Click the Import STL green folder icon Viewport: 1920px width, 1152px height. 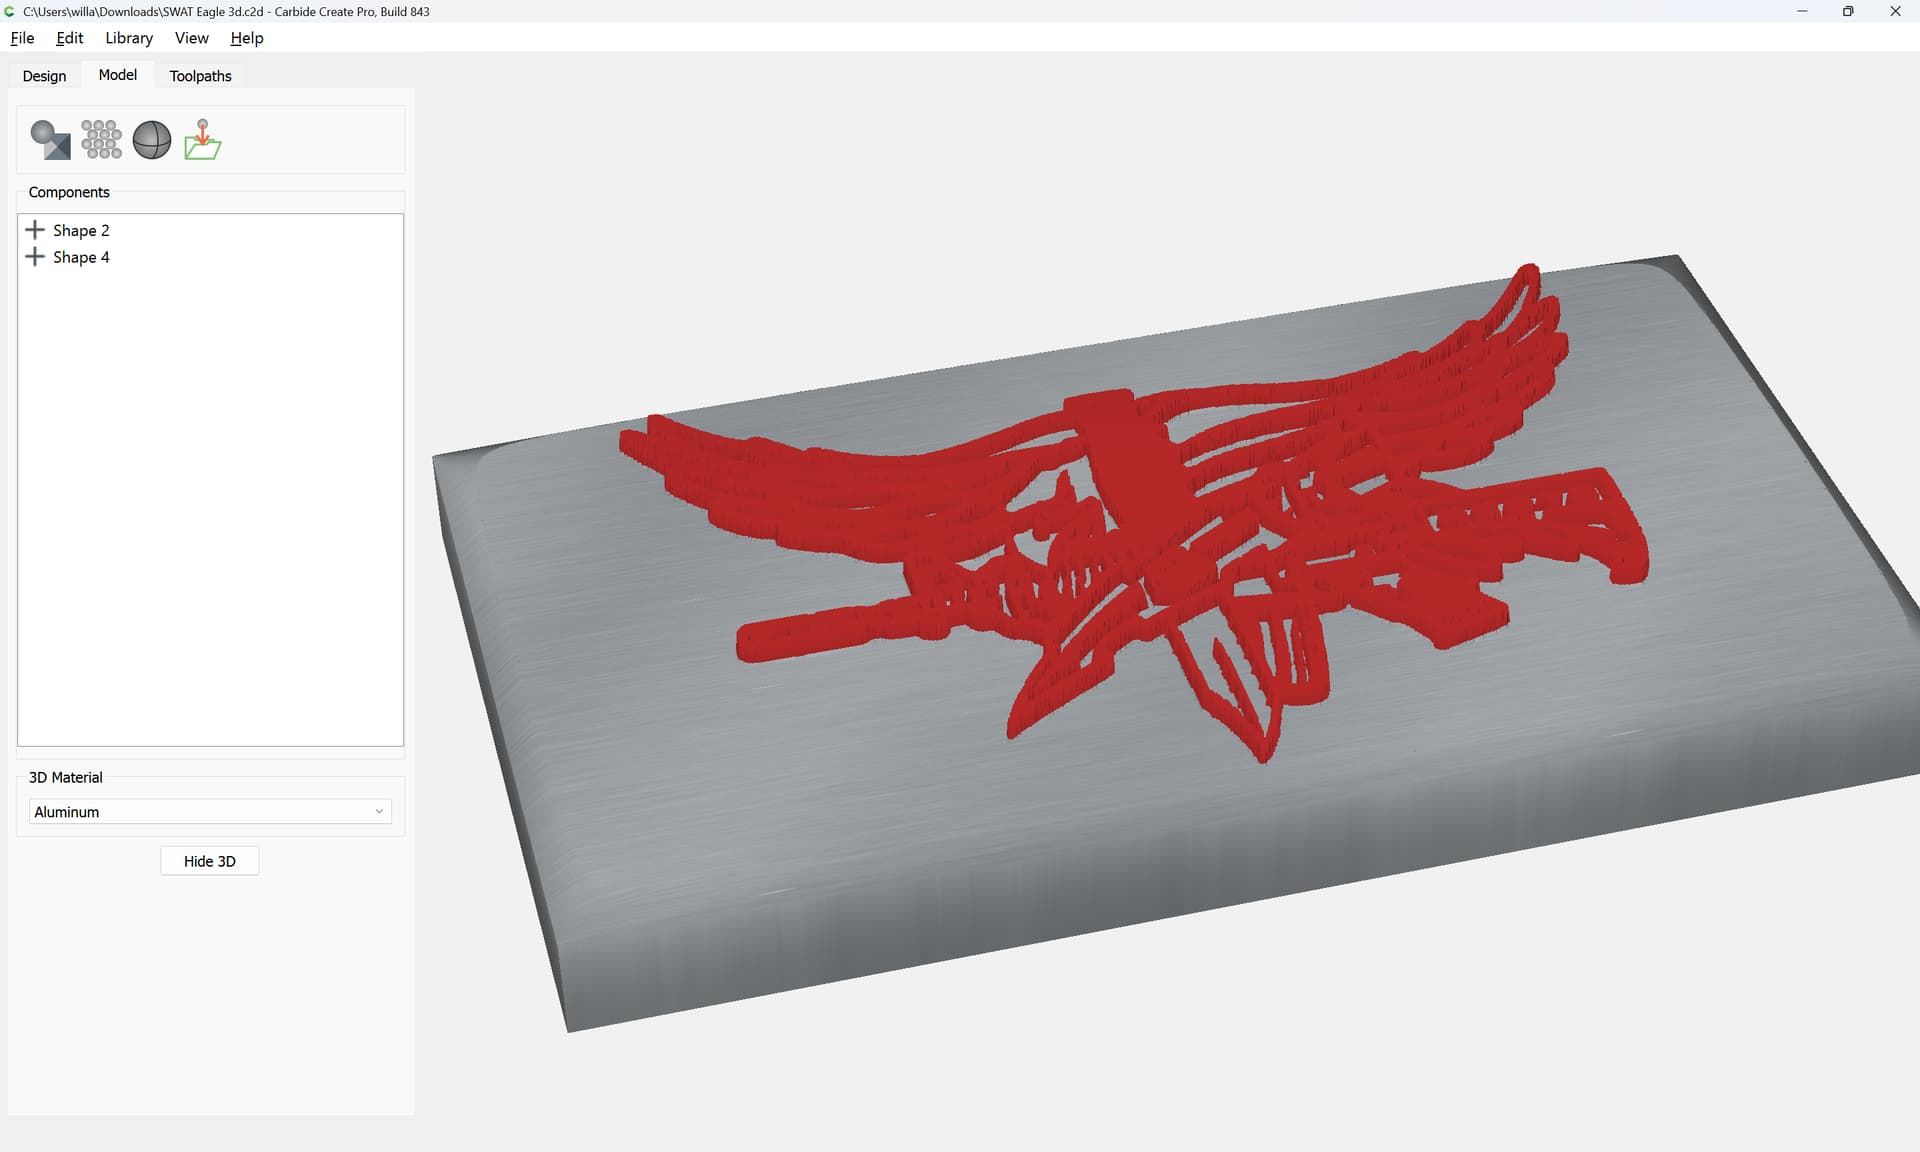click(x=203, y=140)
